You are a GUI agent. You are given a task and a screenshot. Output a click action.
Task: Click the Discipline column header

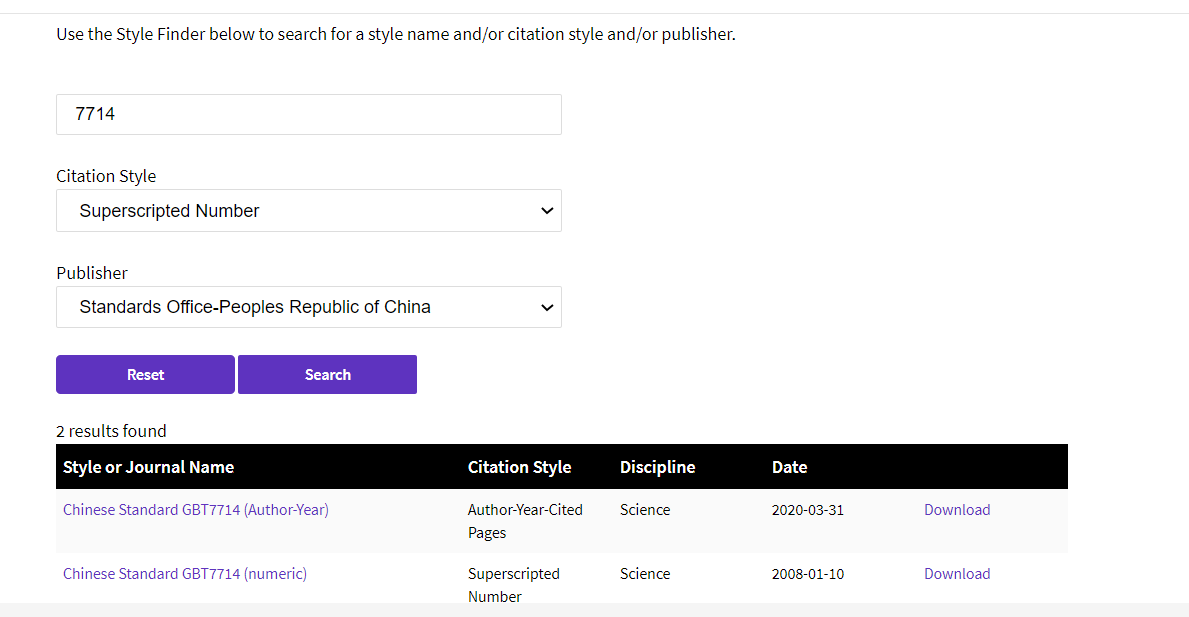[657, 467]
